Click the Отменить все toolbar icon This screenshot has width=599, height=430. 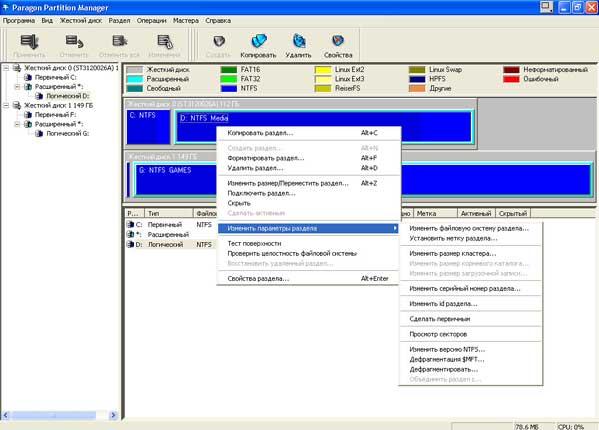[x=119, y=41]
